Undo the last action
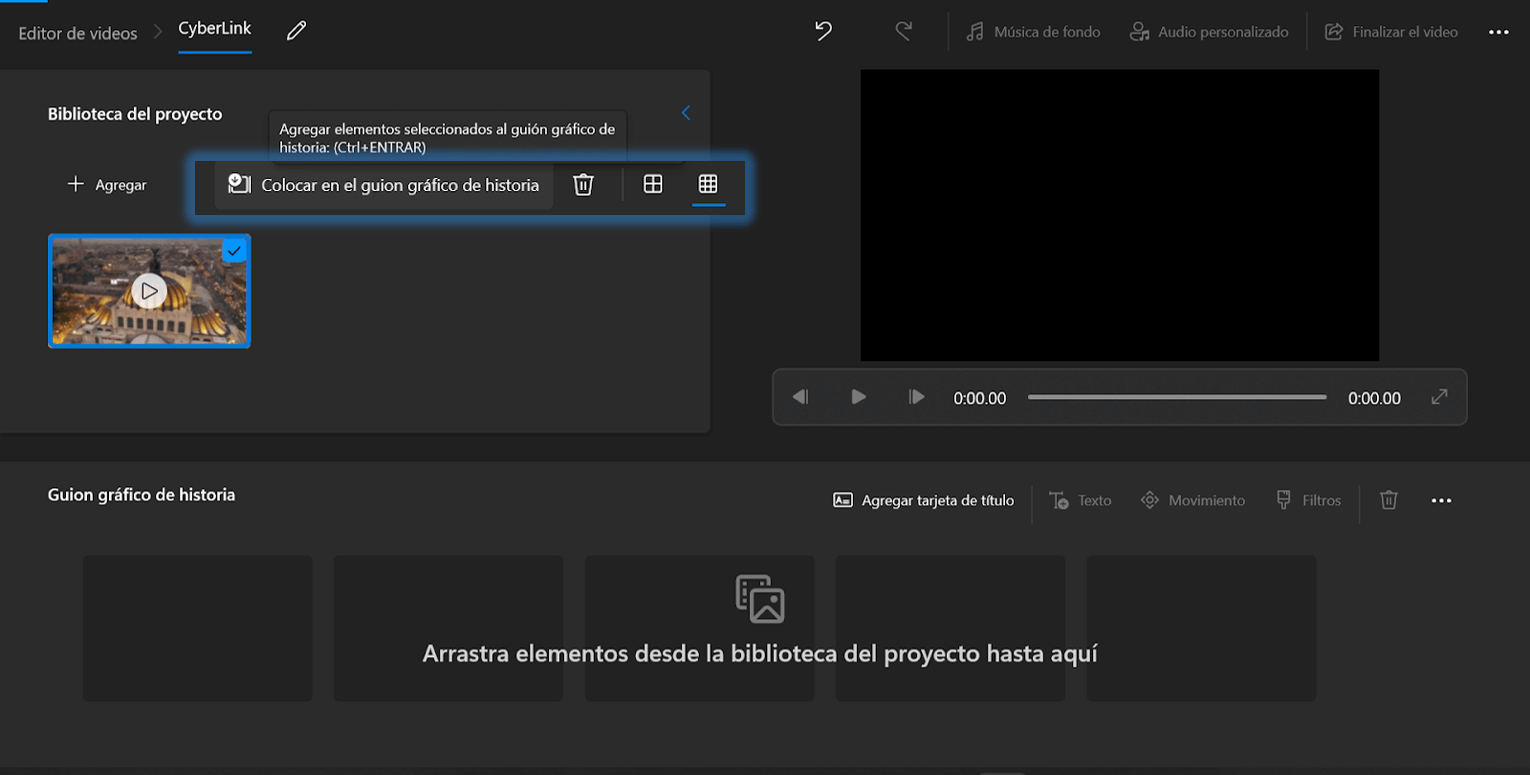The image size is (1530, 775). tap(823, 31)
